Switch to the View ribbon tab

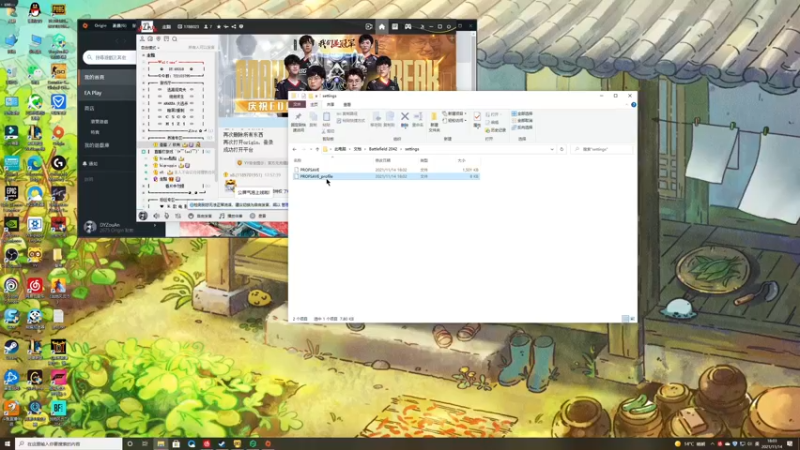coord(347,104)
